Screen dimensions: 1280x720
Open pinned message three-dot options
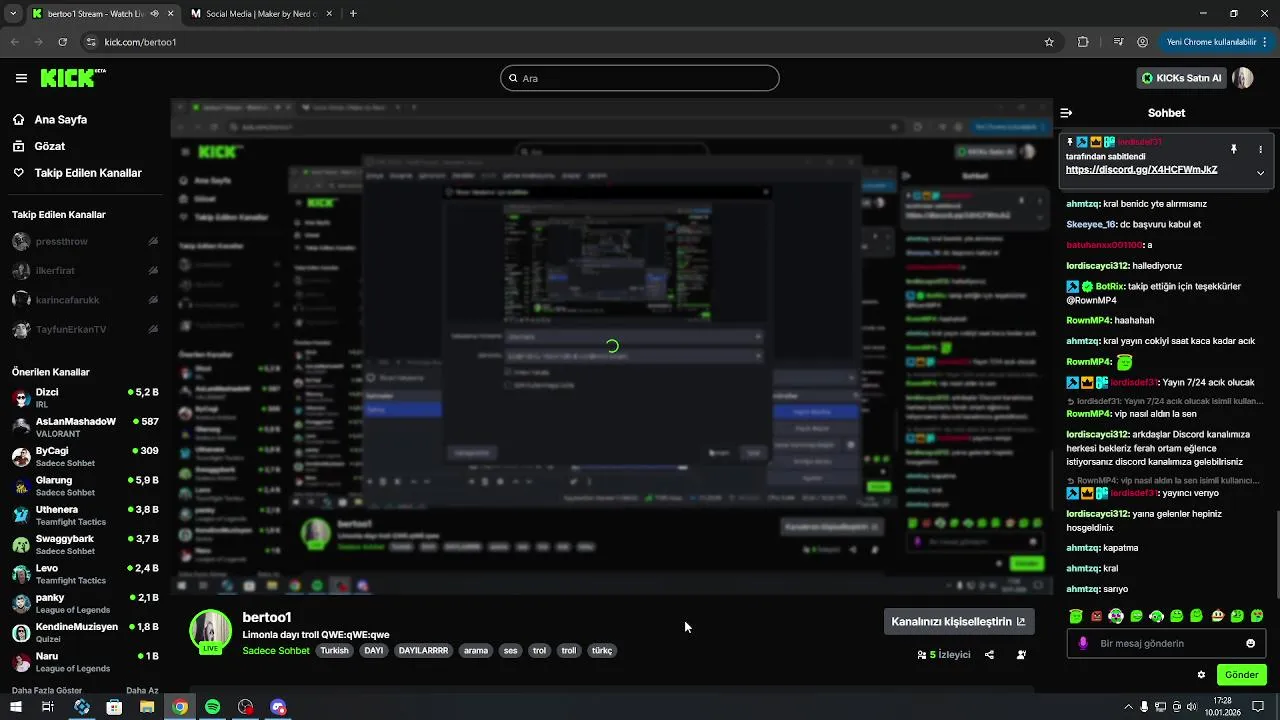pos(1260,149)
